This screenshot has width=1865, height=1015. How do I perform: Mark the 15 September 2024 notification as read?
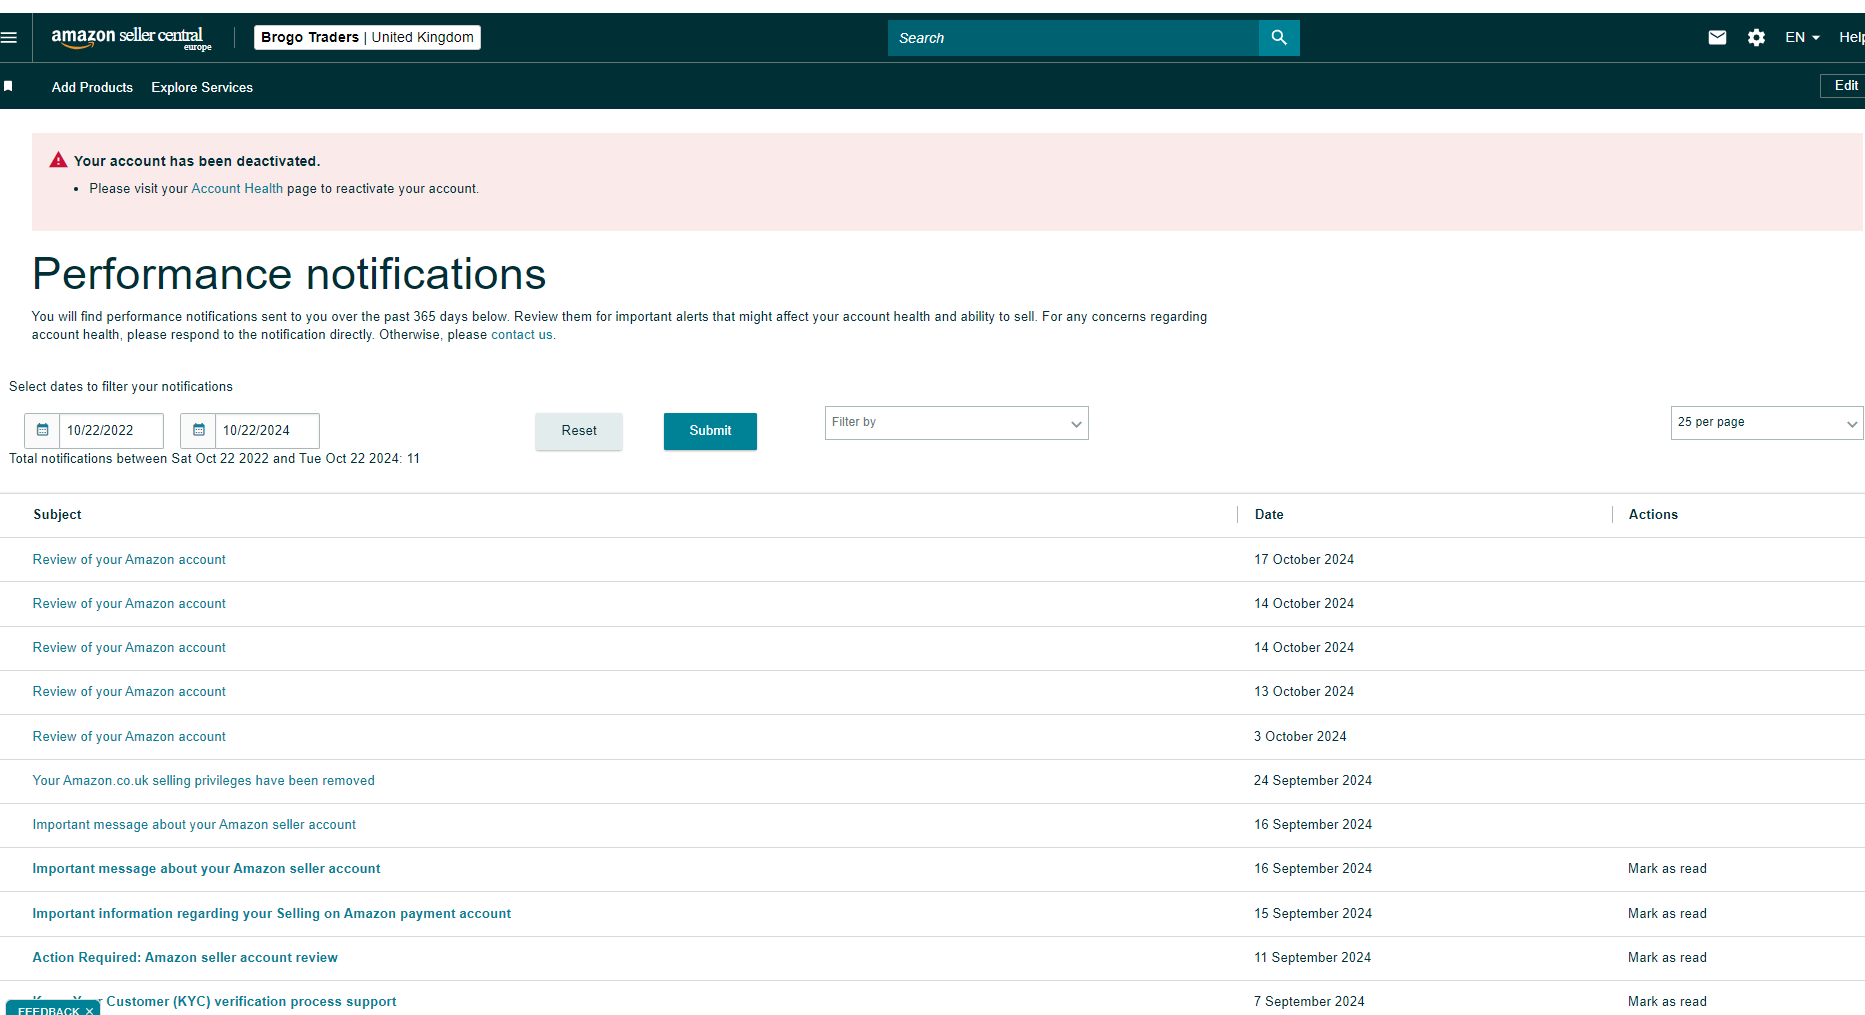click(1667, 914)
